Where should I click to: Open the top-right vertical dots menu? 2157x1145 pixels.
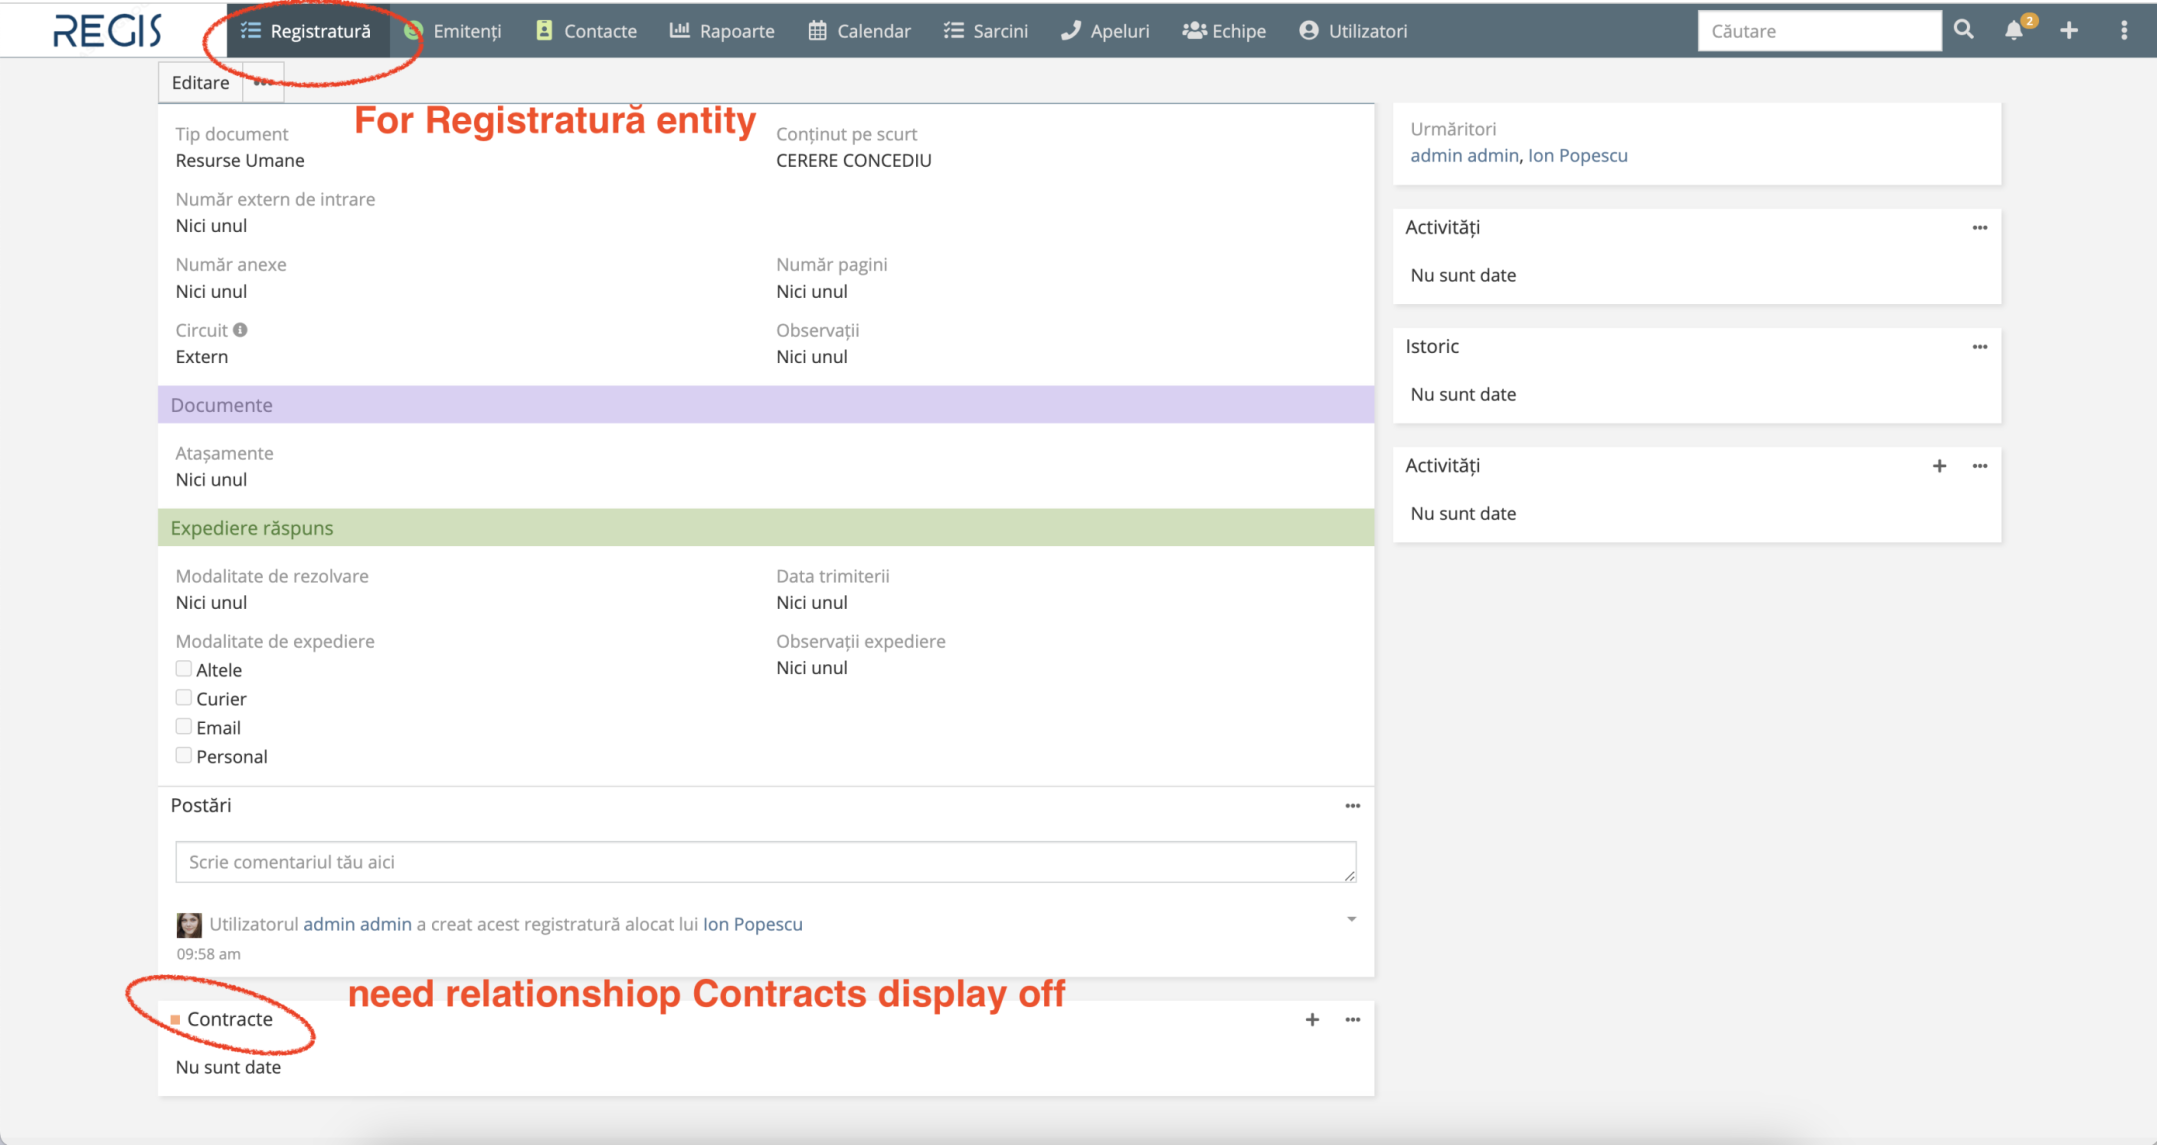2124,30
